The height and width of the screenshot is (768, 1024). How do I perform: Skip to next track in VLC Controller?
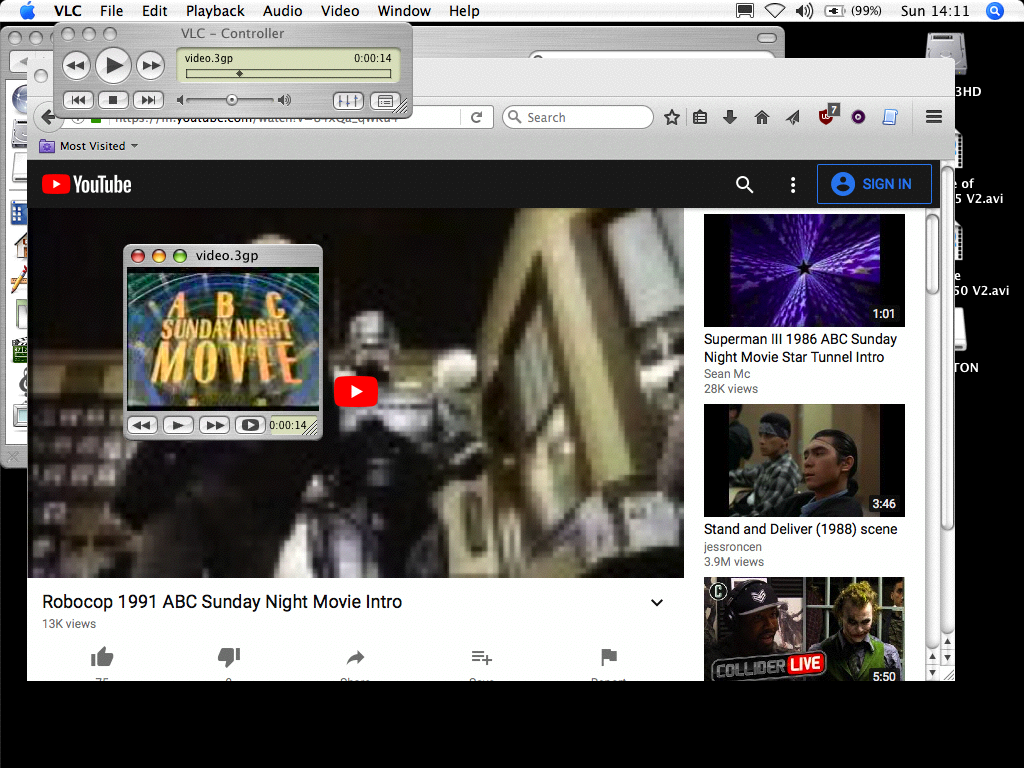(148, 100)
